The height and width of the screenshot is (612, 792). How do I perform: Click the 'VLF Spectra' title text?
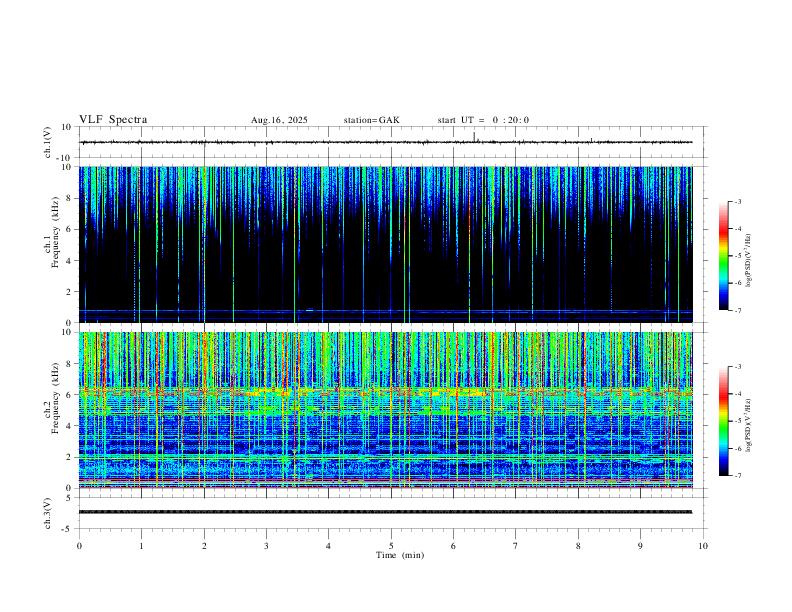[x=113, y=120]
